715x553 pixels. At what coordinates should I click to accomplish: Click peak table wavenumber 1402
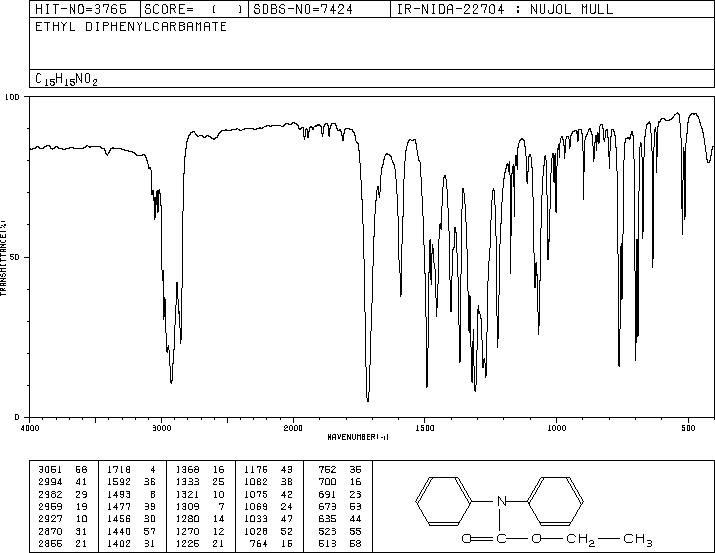coord(119,544)
